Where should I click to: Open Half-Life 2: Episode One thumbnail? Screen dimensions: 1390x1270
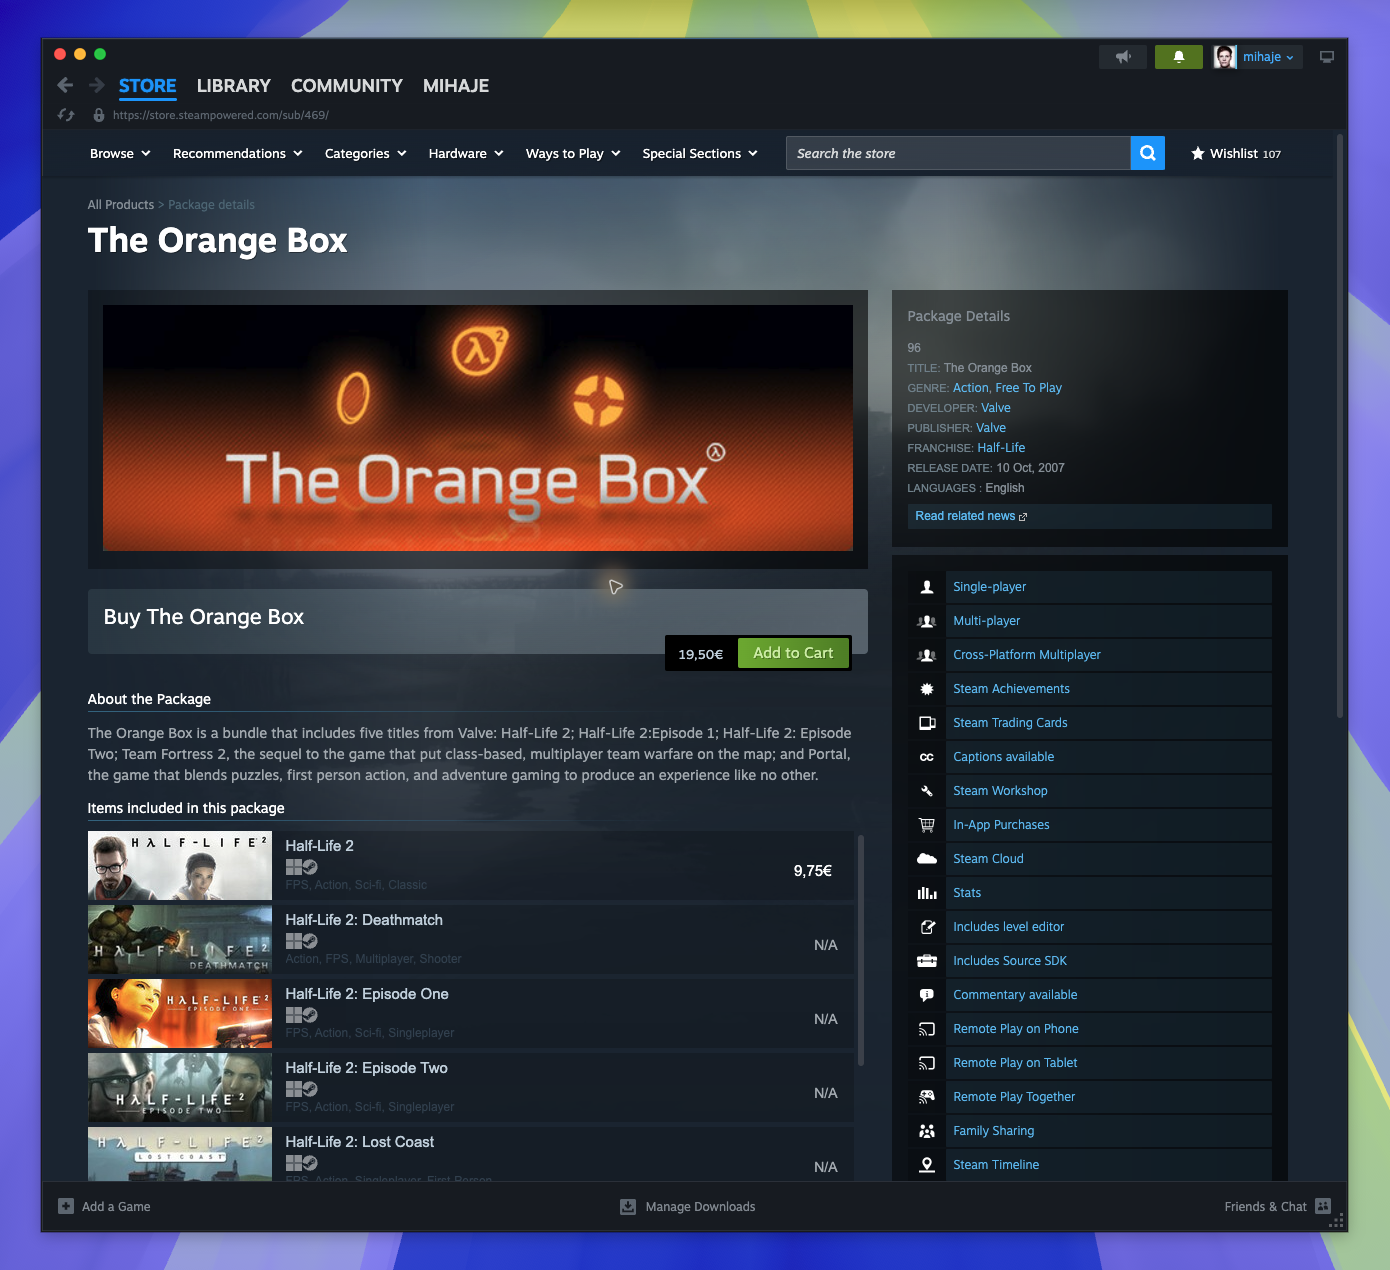pos(180,1014)
